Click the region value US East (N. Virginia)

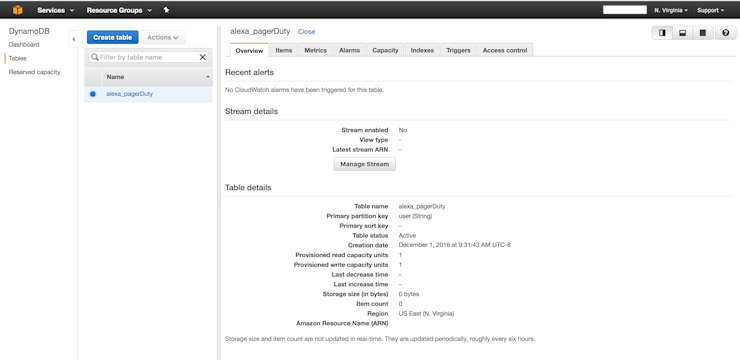tap(426, 314)
